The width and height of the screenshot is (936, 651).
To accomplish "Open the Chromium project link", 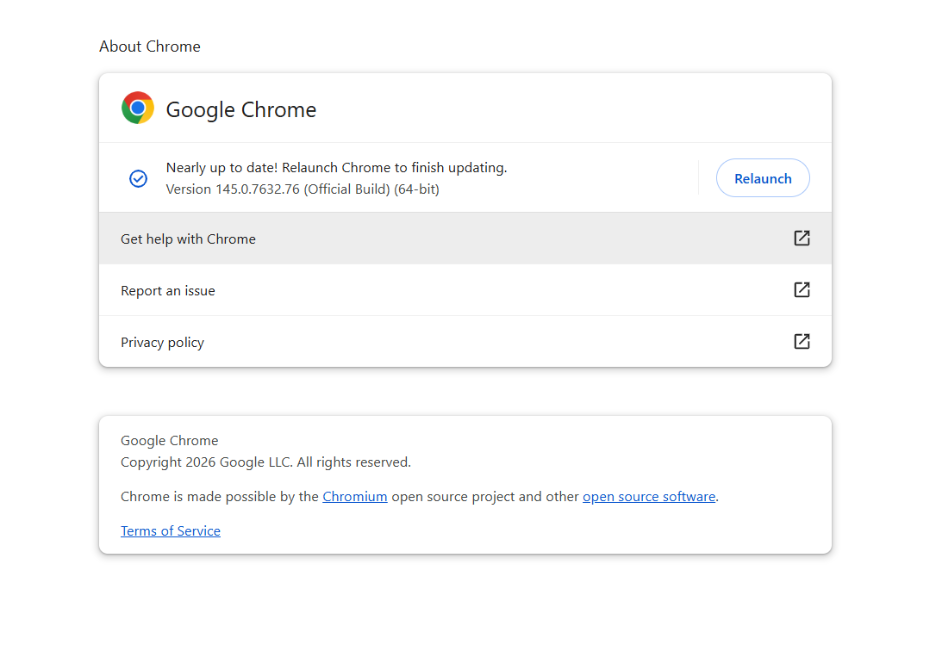I will point(355,496).
